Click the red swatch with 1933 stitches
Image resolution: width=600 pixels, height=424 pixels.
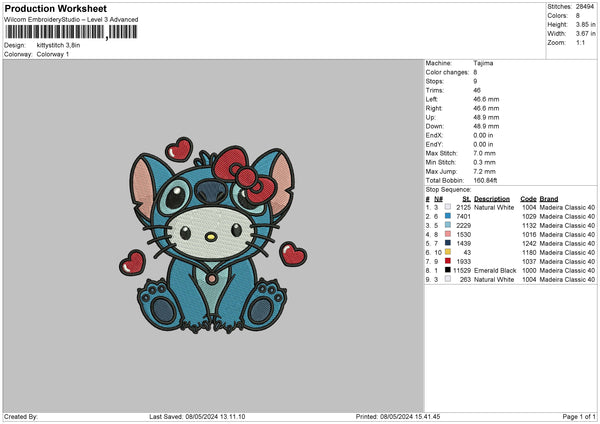tap(448, 261)
